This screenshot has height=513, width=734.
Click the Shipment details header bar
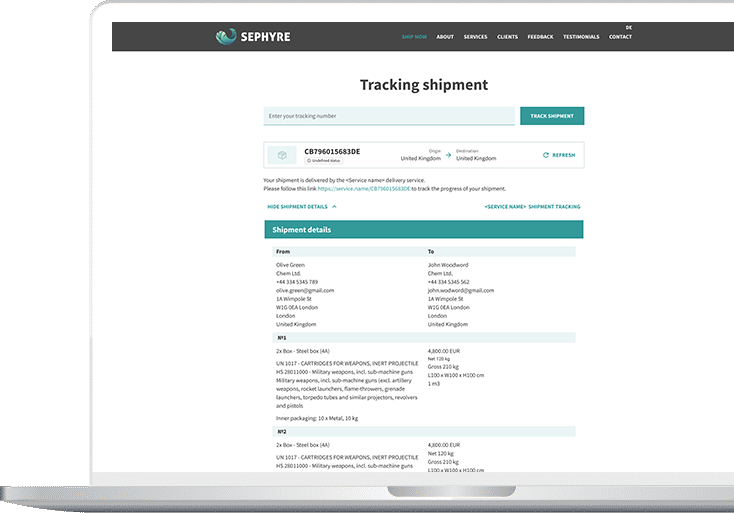point(424,229)
